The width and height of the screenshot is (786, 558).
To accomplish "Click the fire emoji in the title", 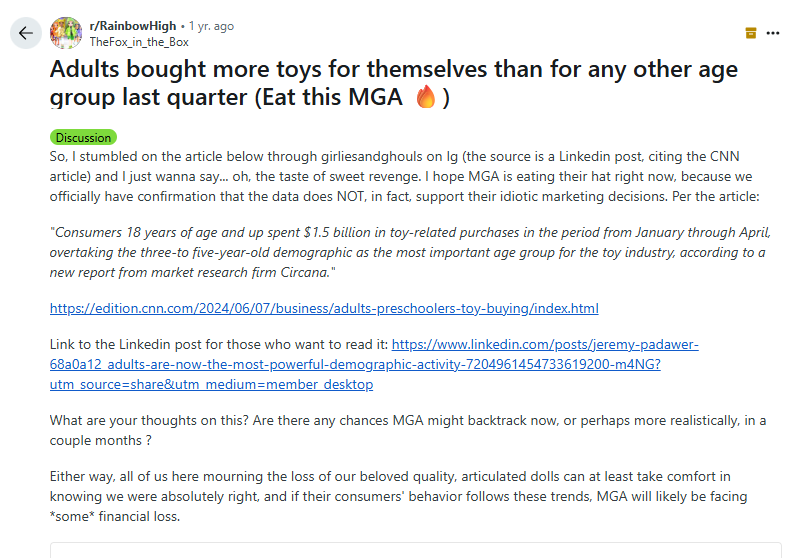I will (425, 96).
